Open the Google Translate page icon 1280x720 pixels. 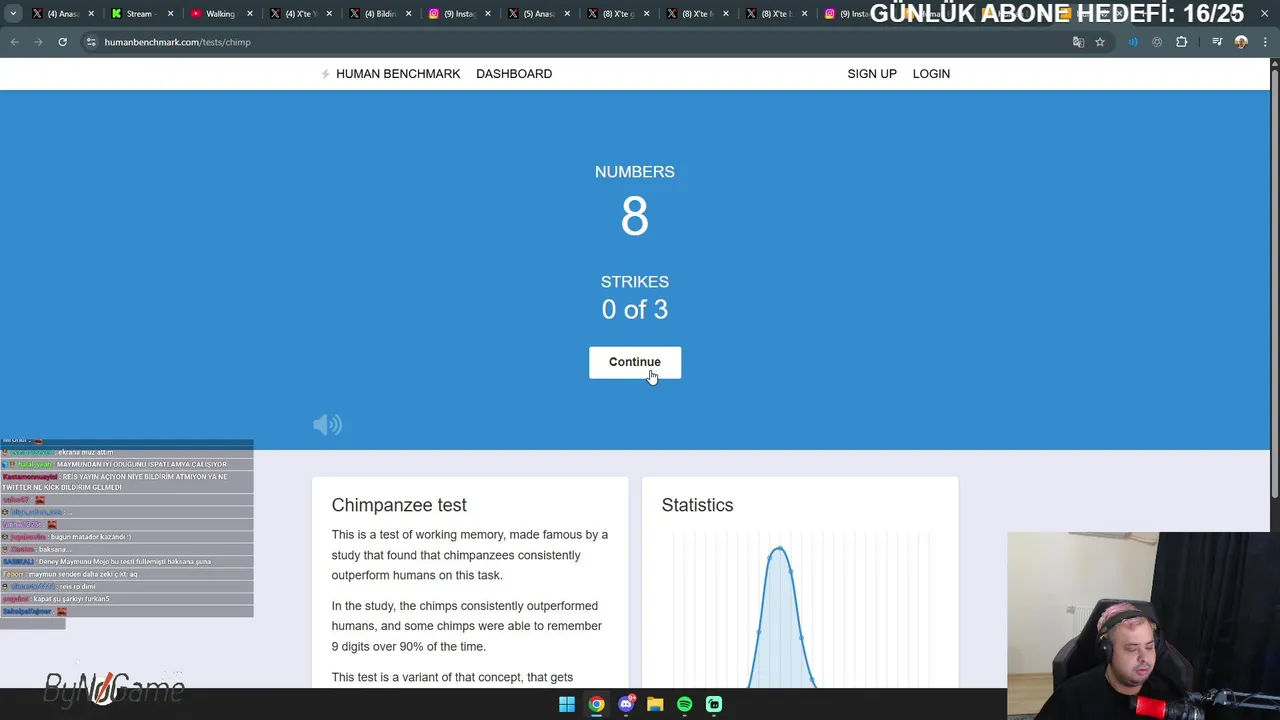(x=1078, y=42)
